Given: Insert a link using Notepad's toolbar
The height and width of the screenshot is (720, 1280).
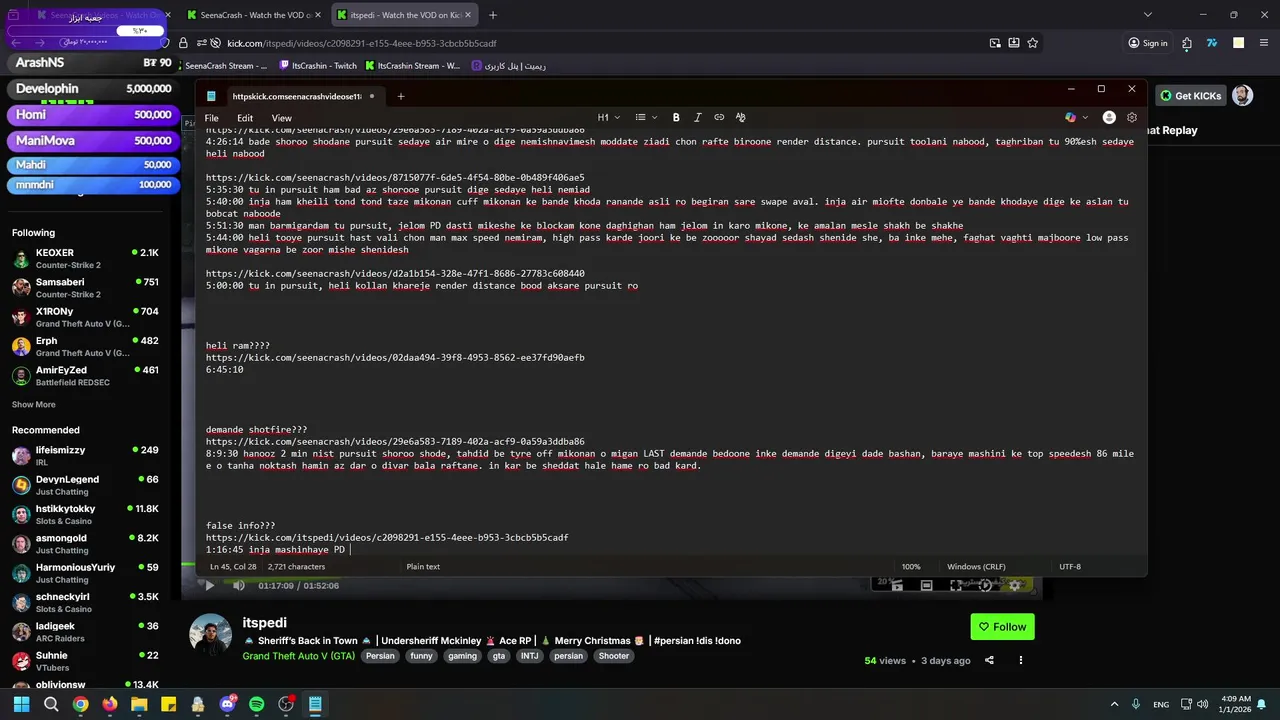Looking at the screenshot, I should click(719, 117).
